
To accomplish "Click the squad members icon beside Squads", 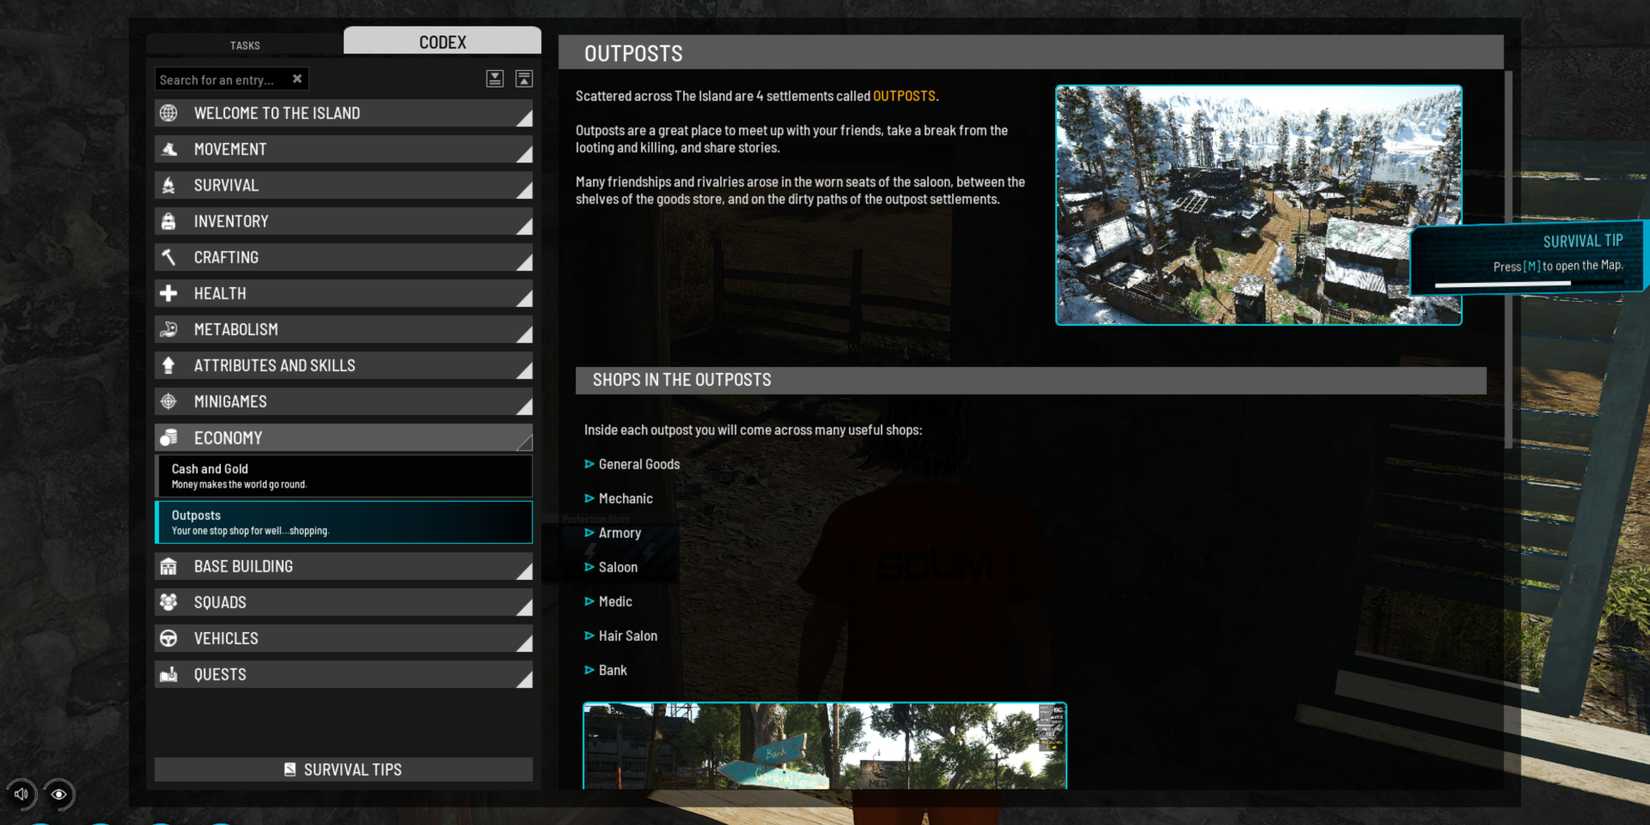I will click(169, 602).
